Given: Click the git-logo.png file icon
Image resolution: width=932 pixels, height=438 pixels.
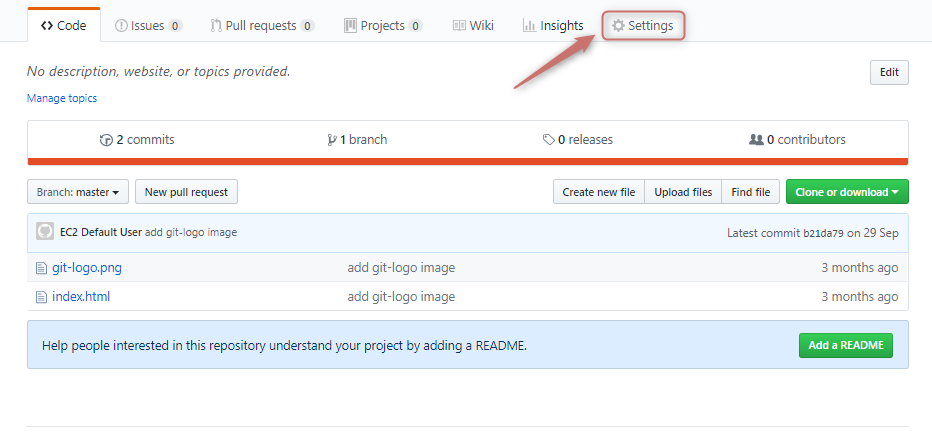Looking at the screenshot, I should (x=41, y=268).
